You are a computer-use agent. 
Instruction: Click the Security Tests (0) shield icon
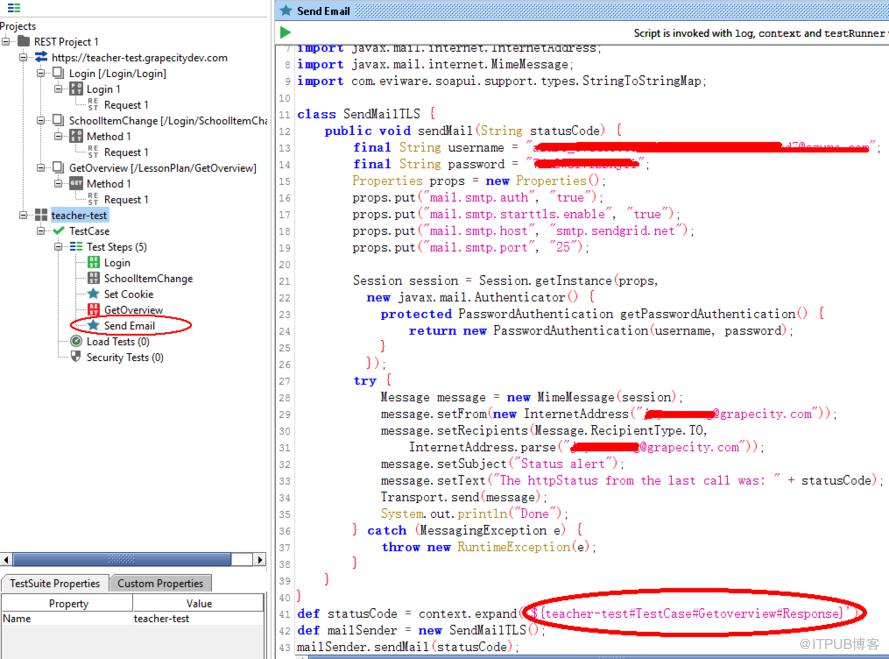tap(76, 357)
